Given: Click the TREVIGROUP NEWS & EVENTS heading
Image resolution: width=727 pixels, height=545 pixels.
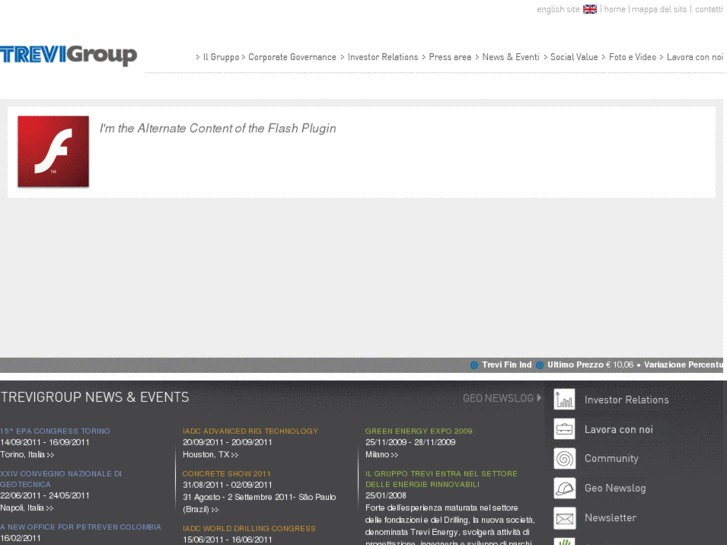Looking at the screenshot, I should pos(95,397).
